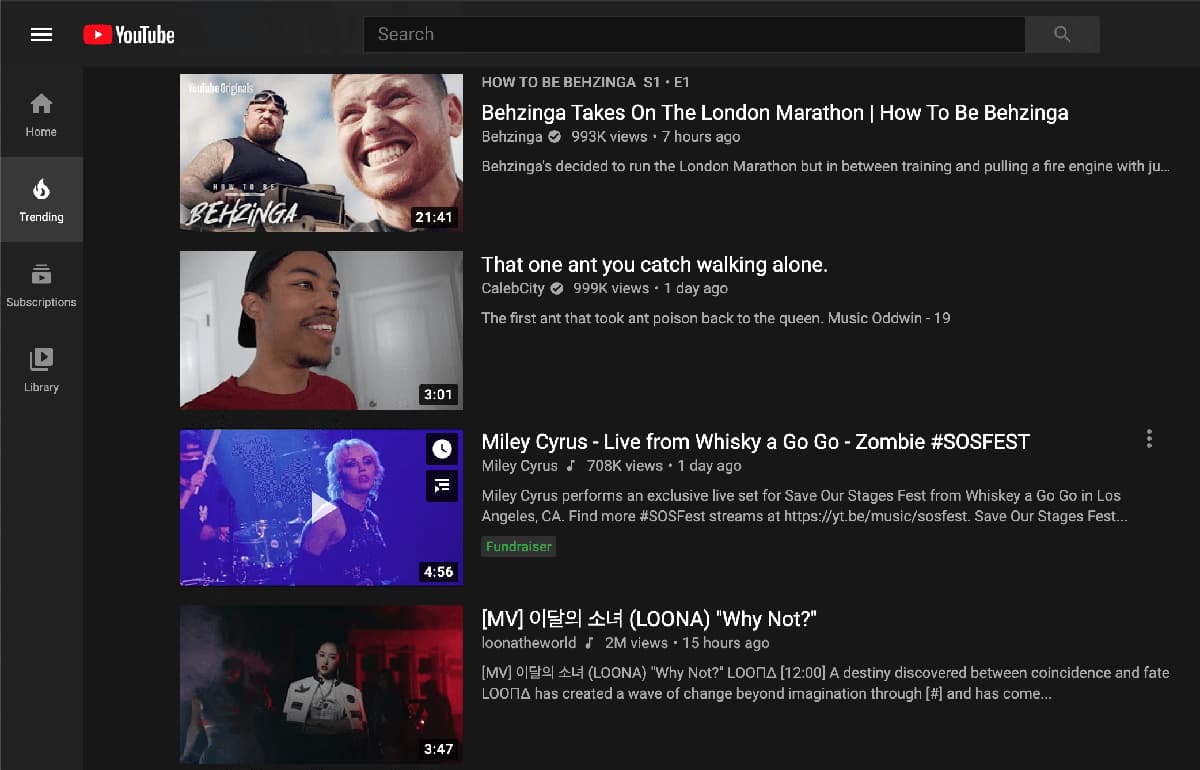
Task: Click the YouTube logo
Action: (x=128, y=33)
